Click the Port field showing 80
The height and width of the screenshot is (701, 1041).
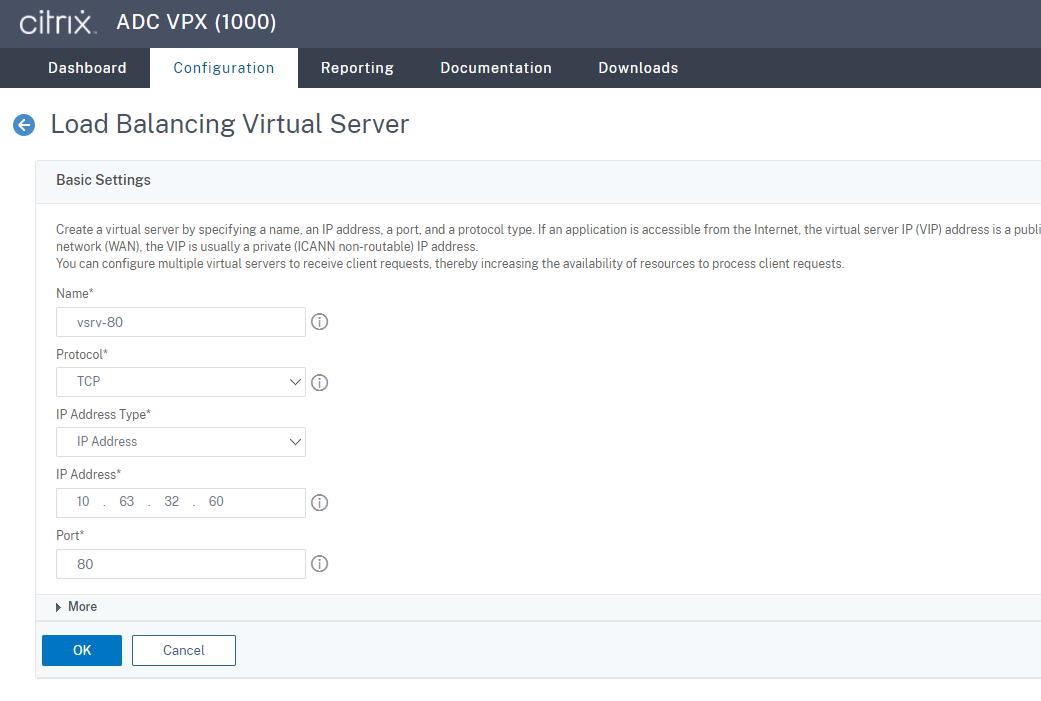(180, 563)
